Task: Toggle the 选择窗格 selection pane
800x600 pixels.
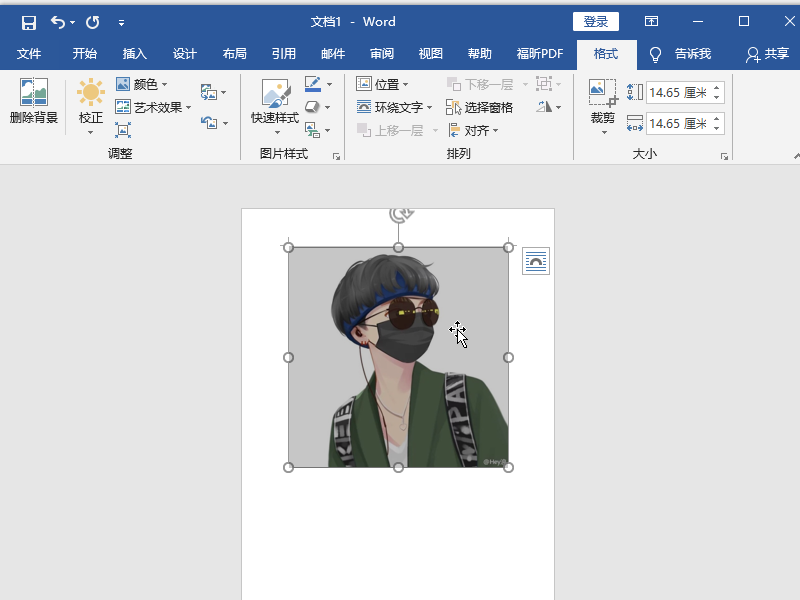Action: 479,107
